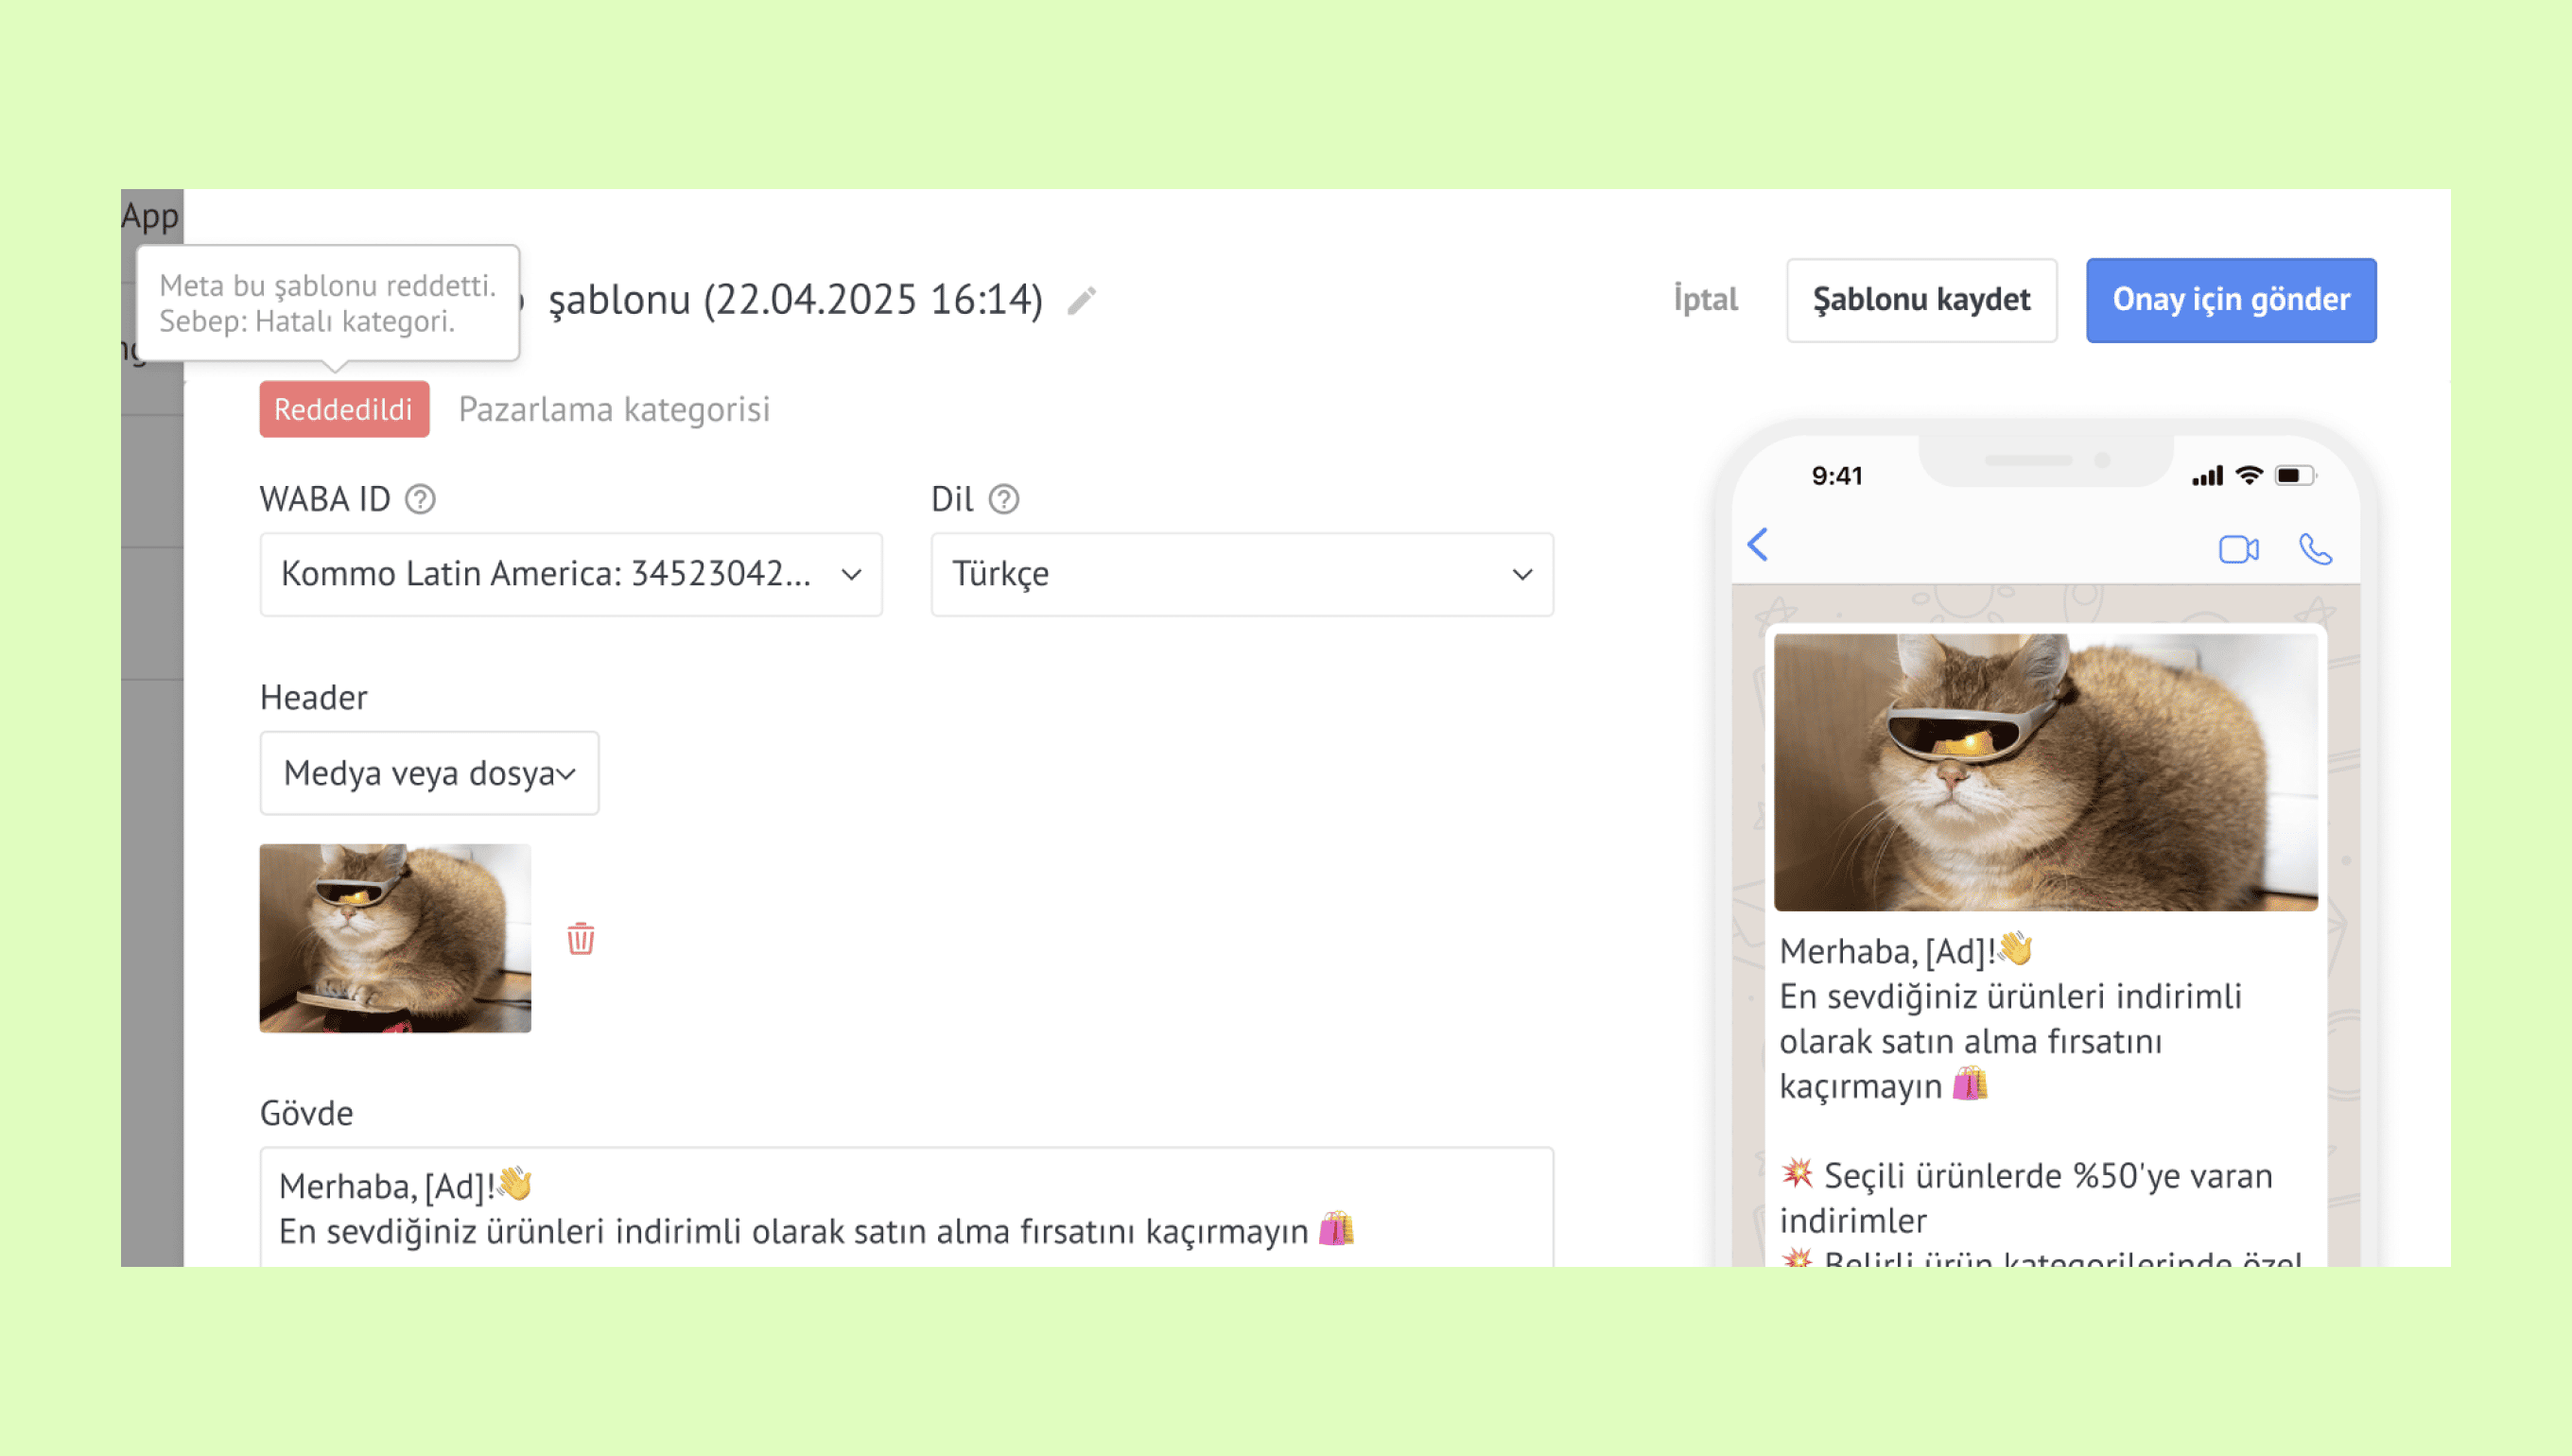Viewport: 2572px width, 1456px height.
Task: Delete the header image with the trash icon
Action: coord(580,938)
